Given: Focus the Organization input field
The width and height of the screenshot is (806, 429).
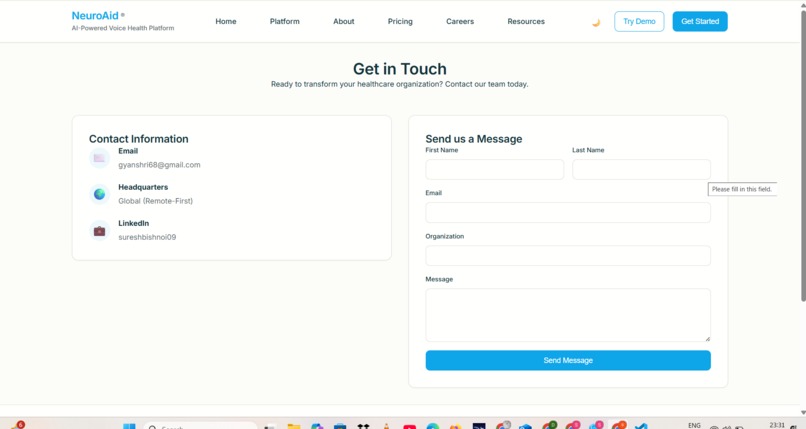Looking at the screenshot, I should point(568,256).
